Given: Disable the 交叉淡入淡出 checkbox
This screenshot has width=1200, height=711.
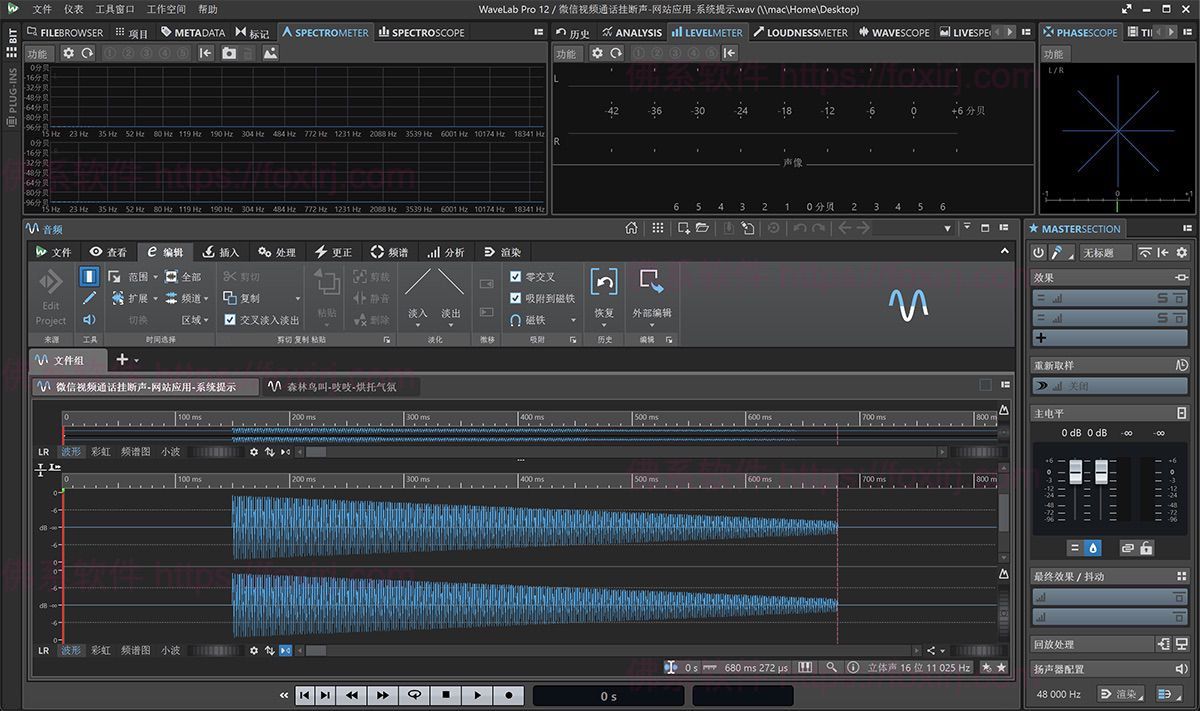Looking at the screenshot, I should point(230,320).
